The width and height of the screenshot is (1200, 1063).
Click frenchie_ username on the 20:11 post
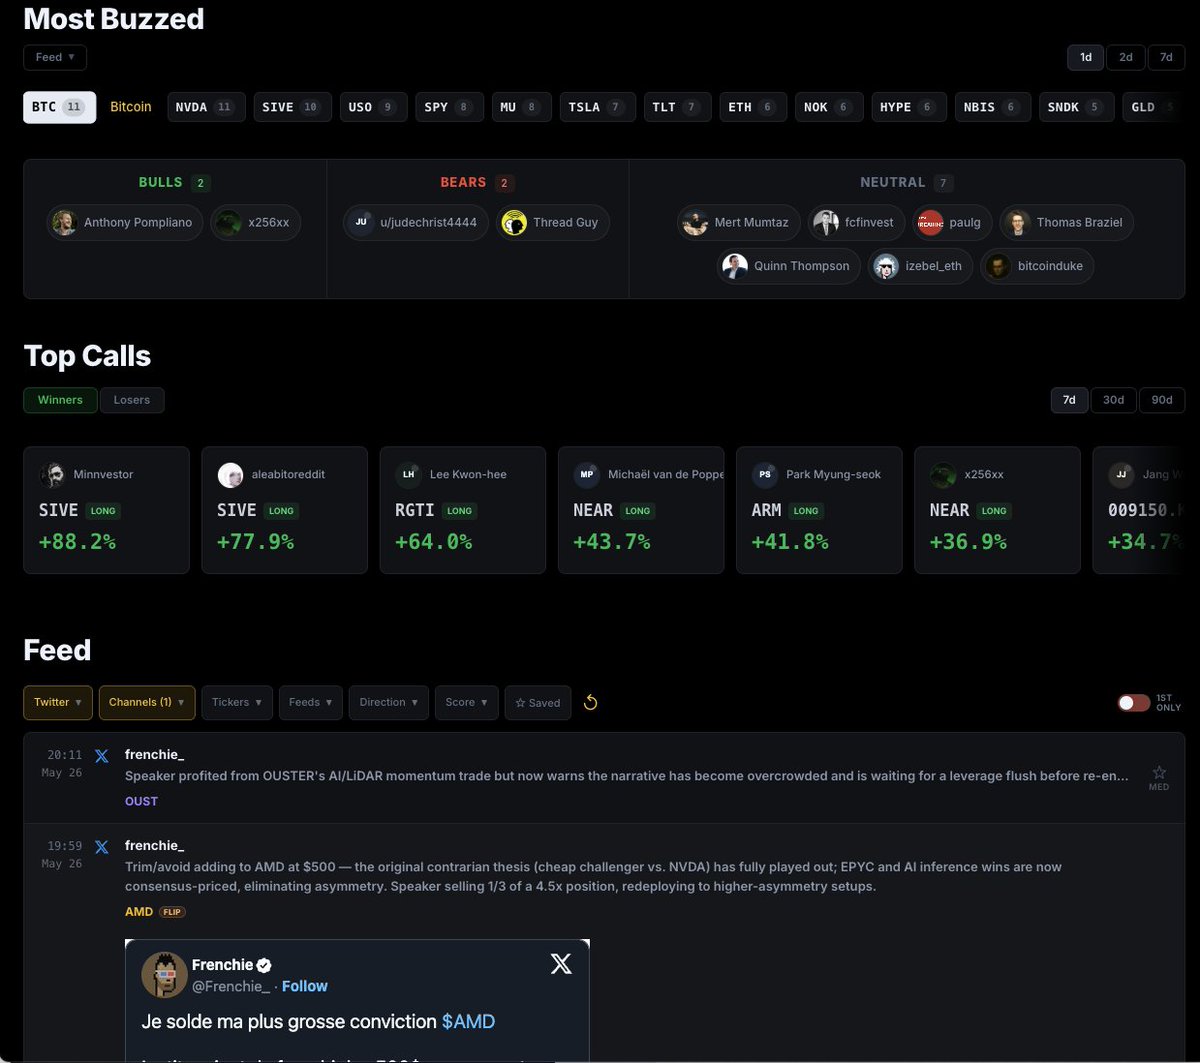(154, 754)
